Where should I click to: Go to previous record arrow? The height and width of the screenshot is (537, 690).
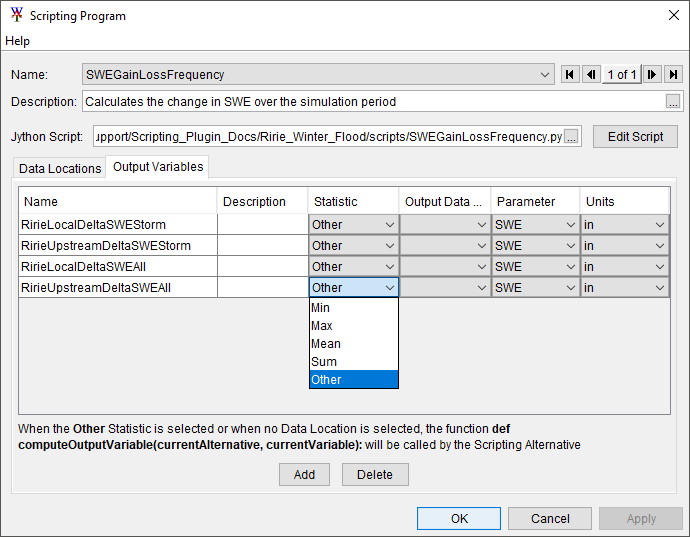click(x=591, y=75)
